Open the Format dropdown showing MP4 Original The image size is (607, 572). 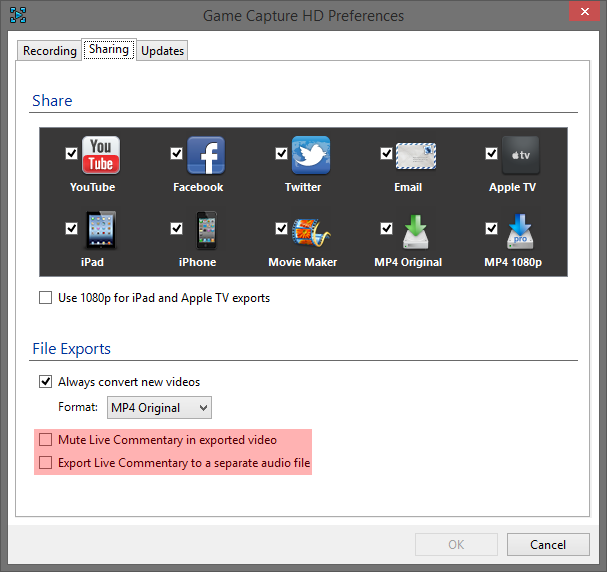click(159, 407)
